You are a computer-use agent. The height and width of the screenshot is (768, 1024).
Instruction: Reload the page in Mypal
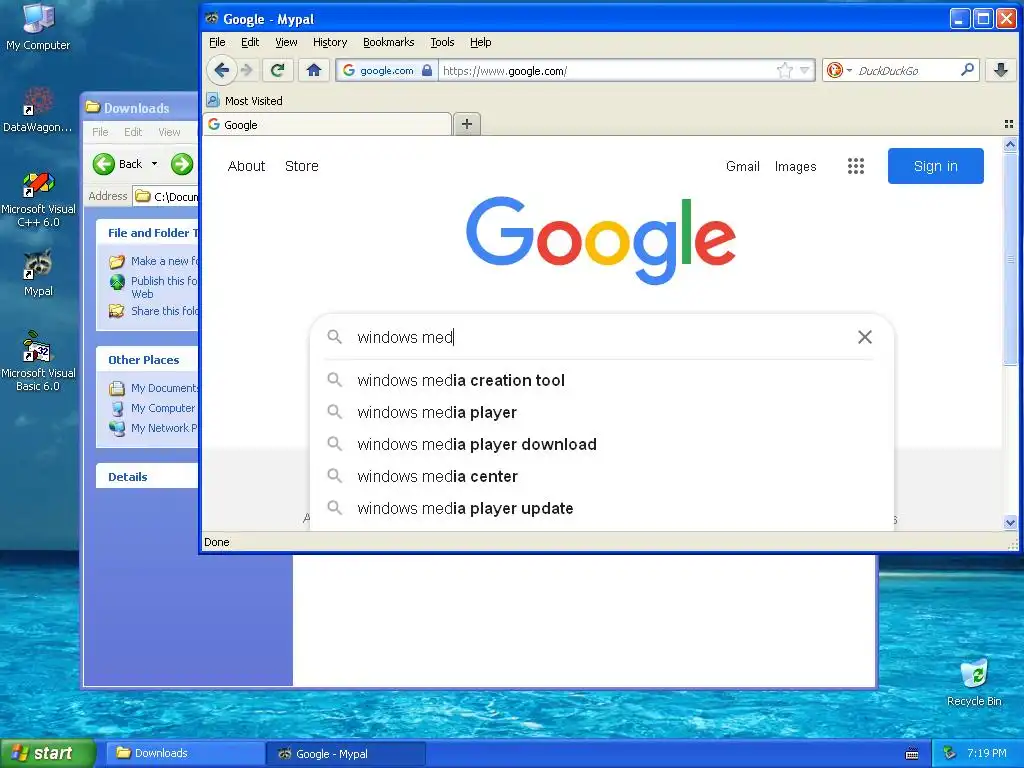pos(278,70)
